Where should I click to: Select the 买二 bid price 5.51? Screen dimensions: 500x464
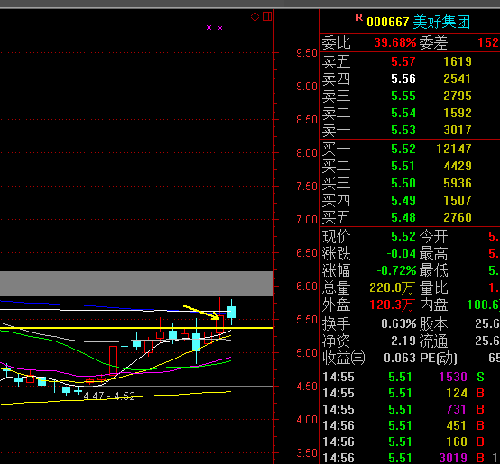pyautogui.click(x=403, y=166)
